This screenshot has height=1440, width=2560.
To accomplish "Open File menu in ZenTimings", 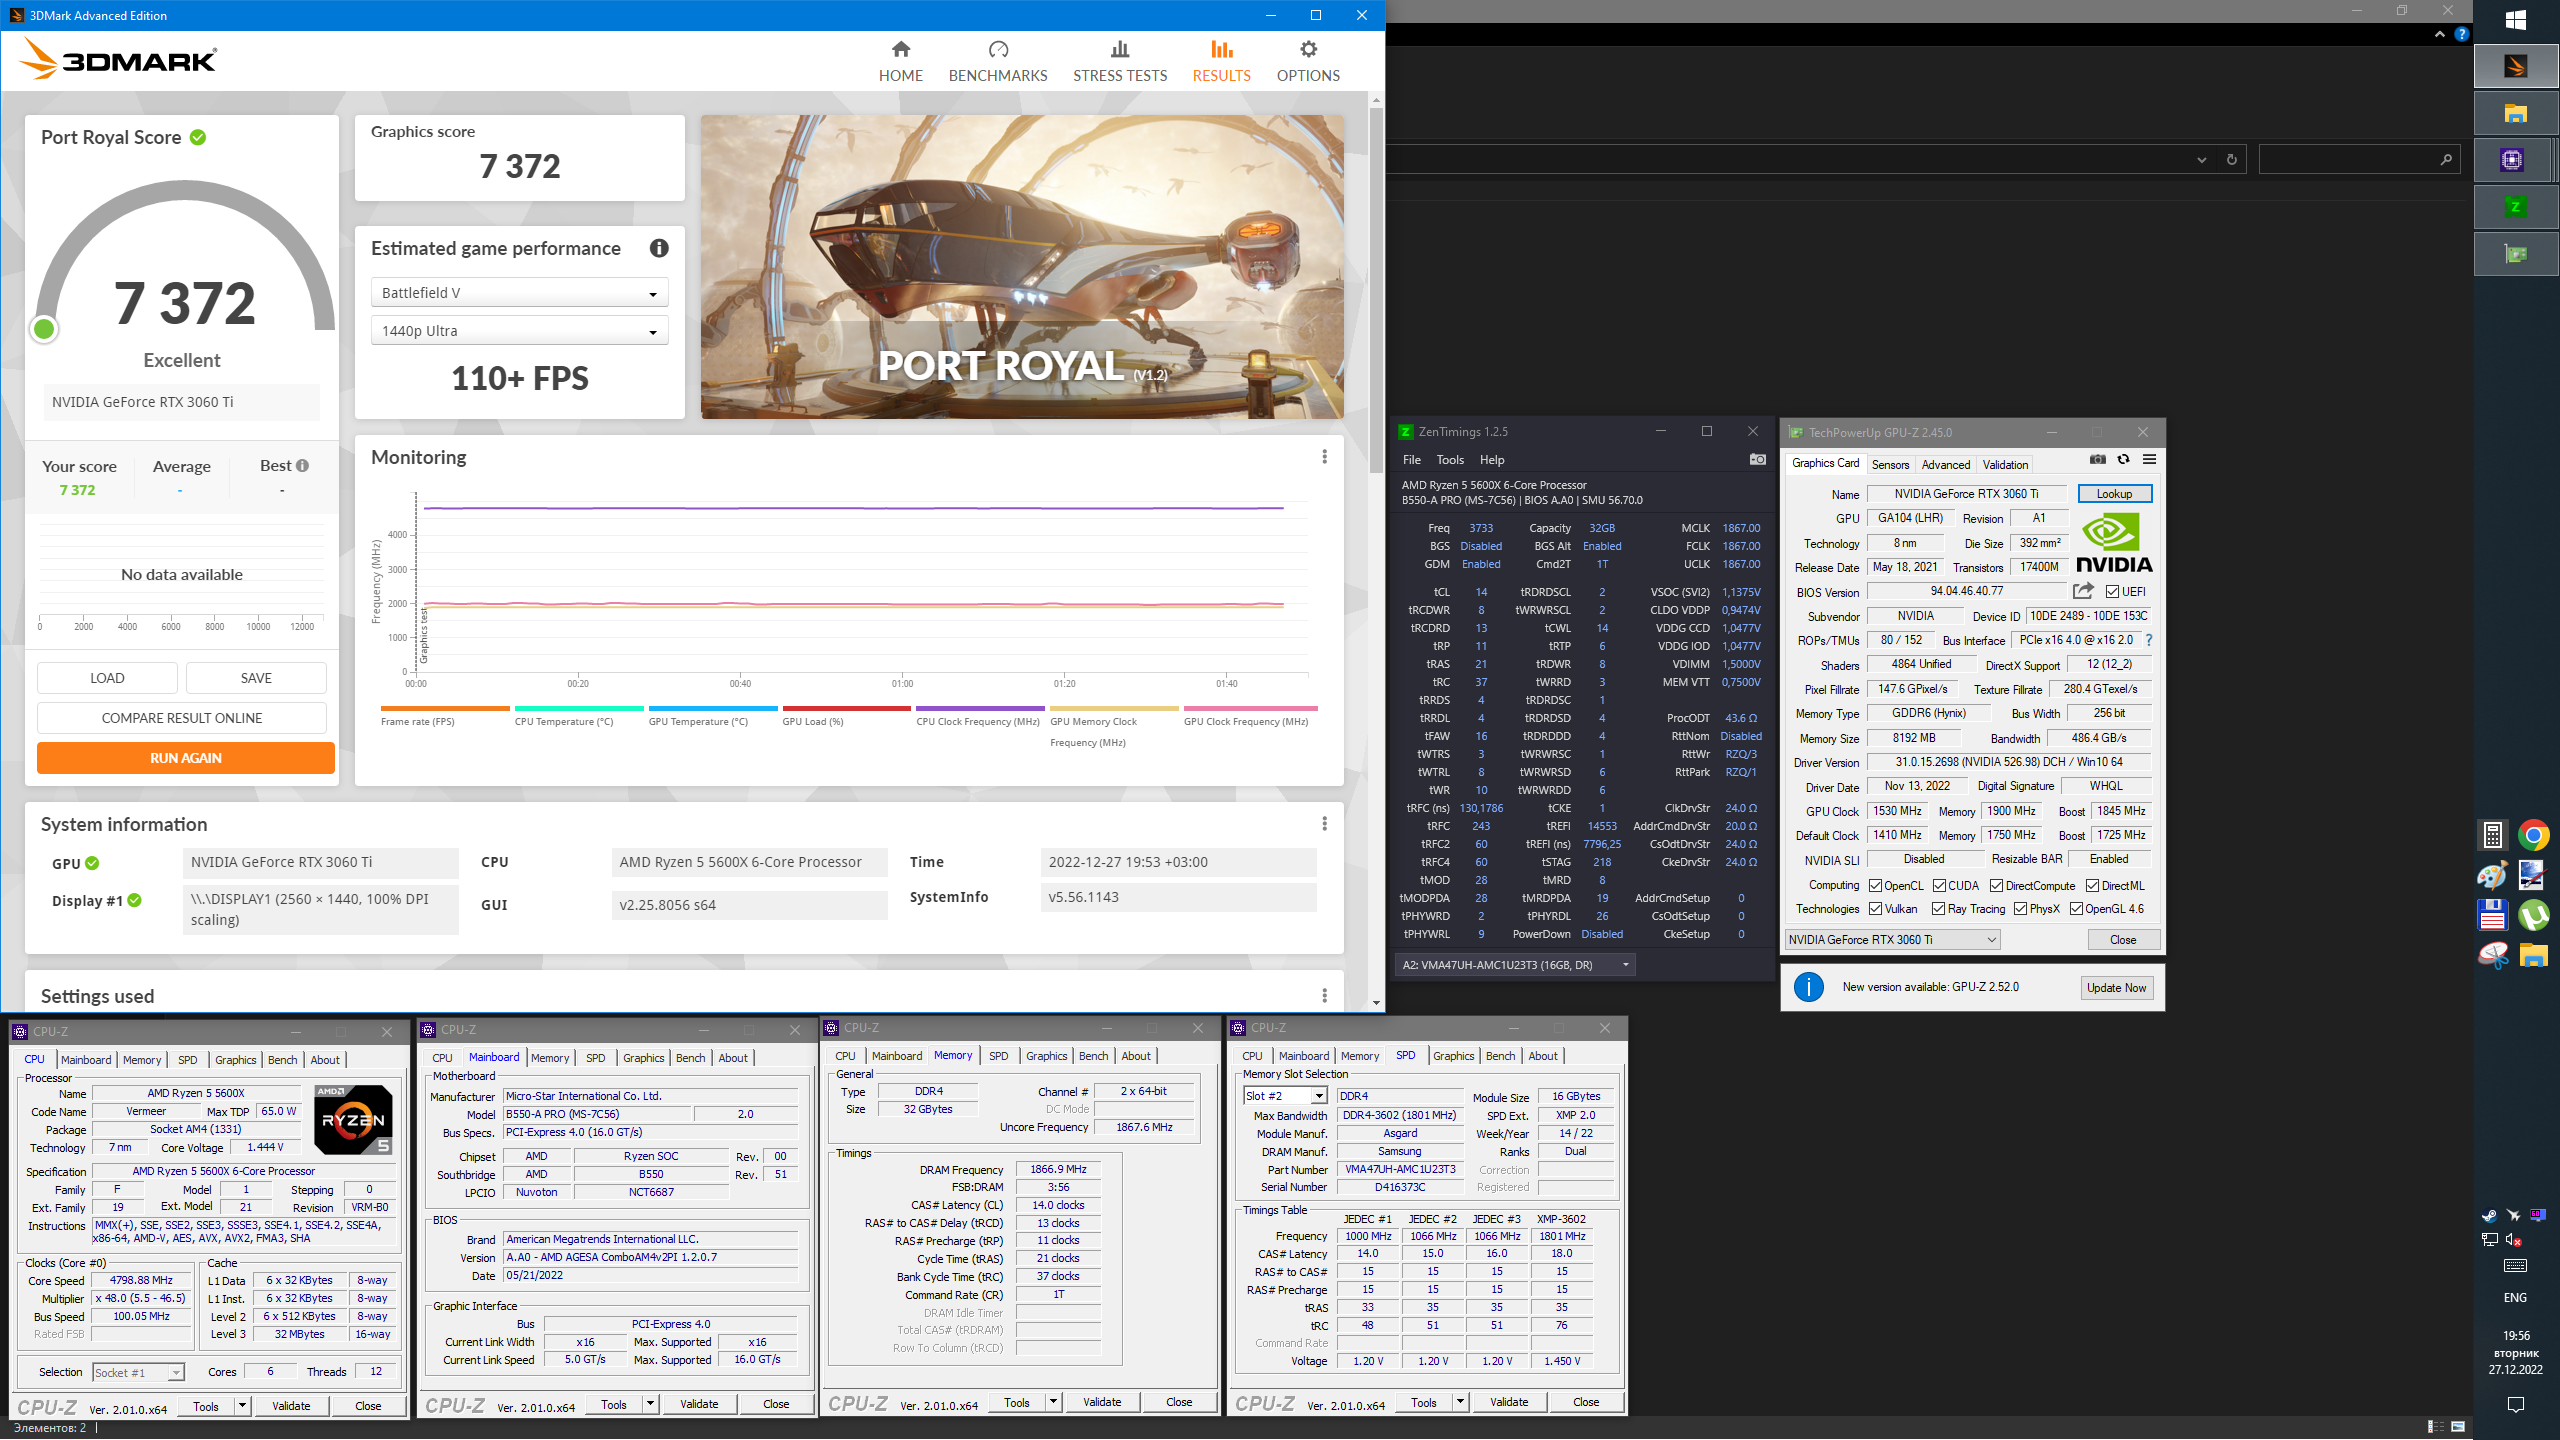I will point(1412,460).
